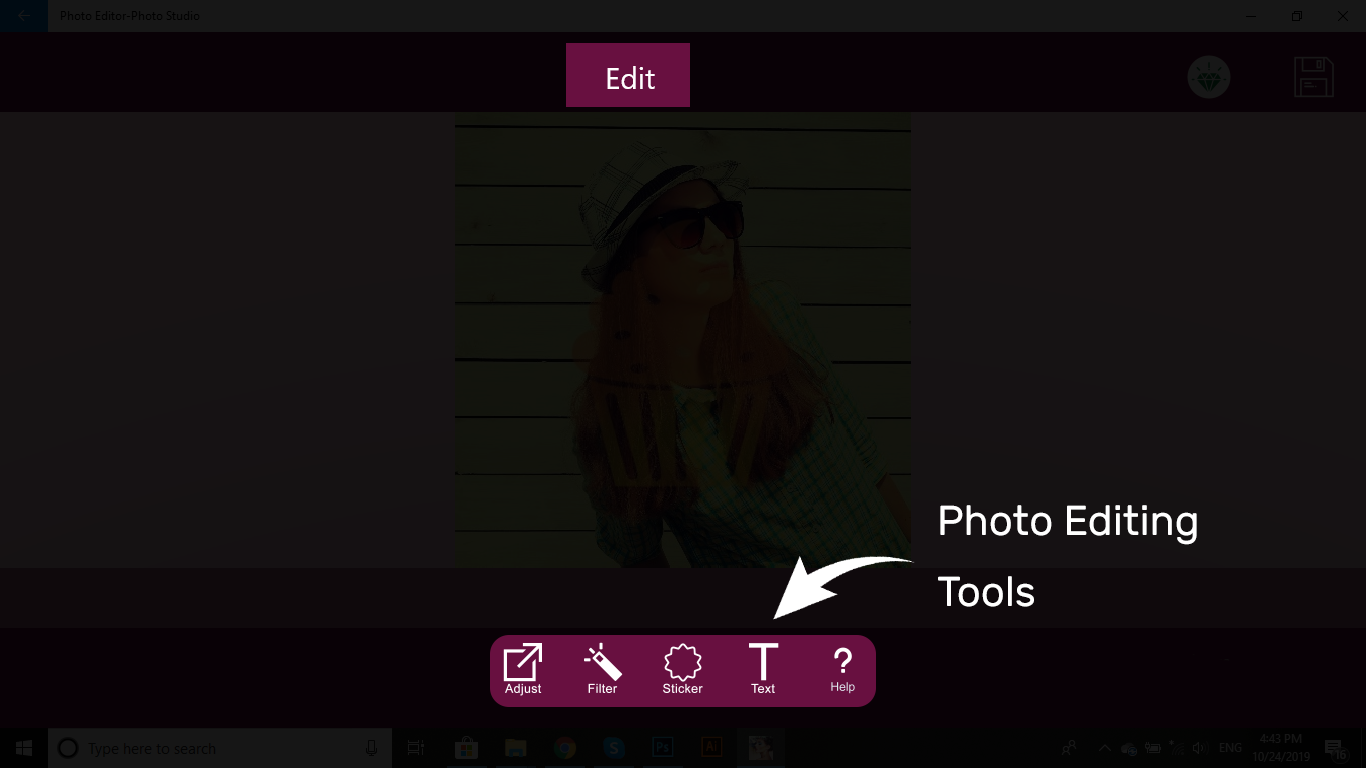Open Help question mark

click(x=843, y=669)
